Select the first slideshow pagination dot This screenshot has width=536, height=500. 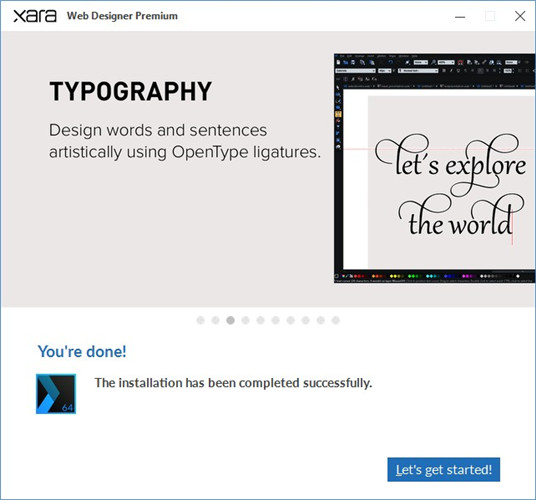200,320
